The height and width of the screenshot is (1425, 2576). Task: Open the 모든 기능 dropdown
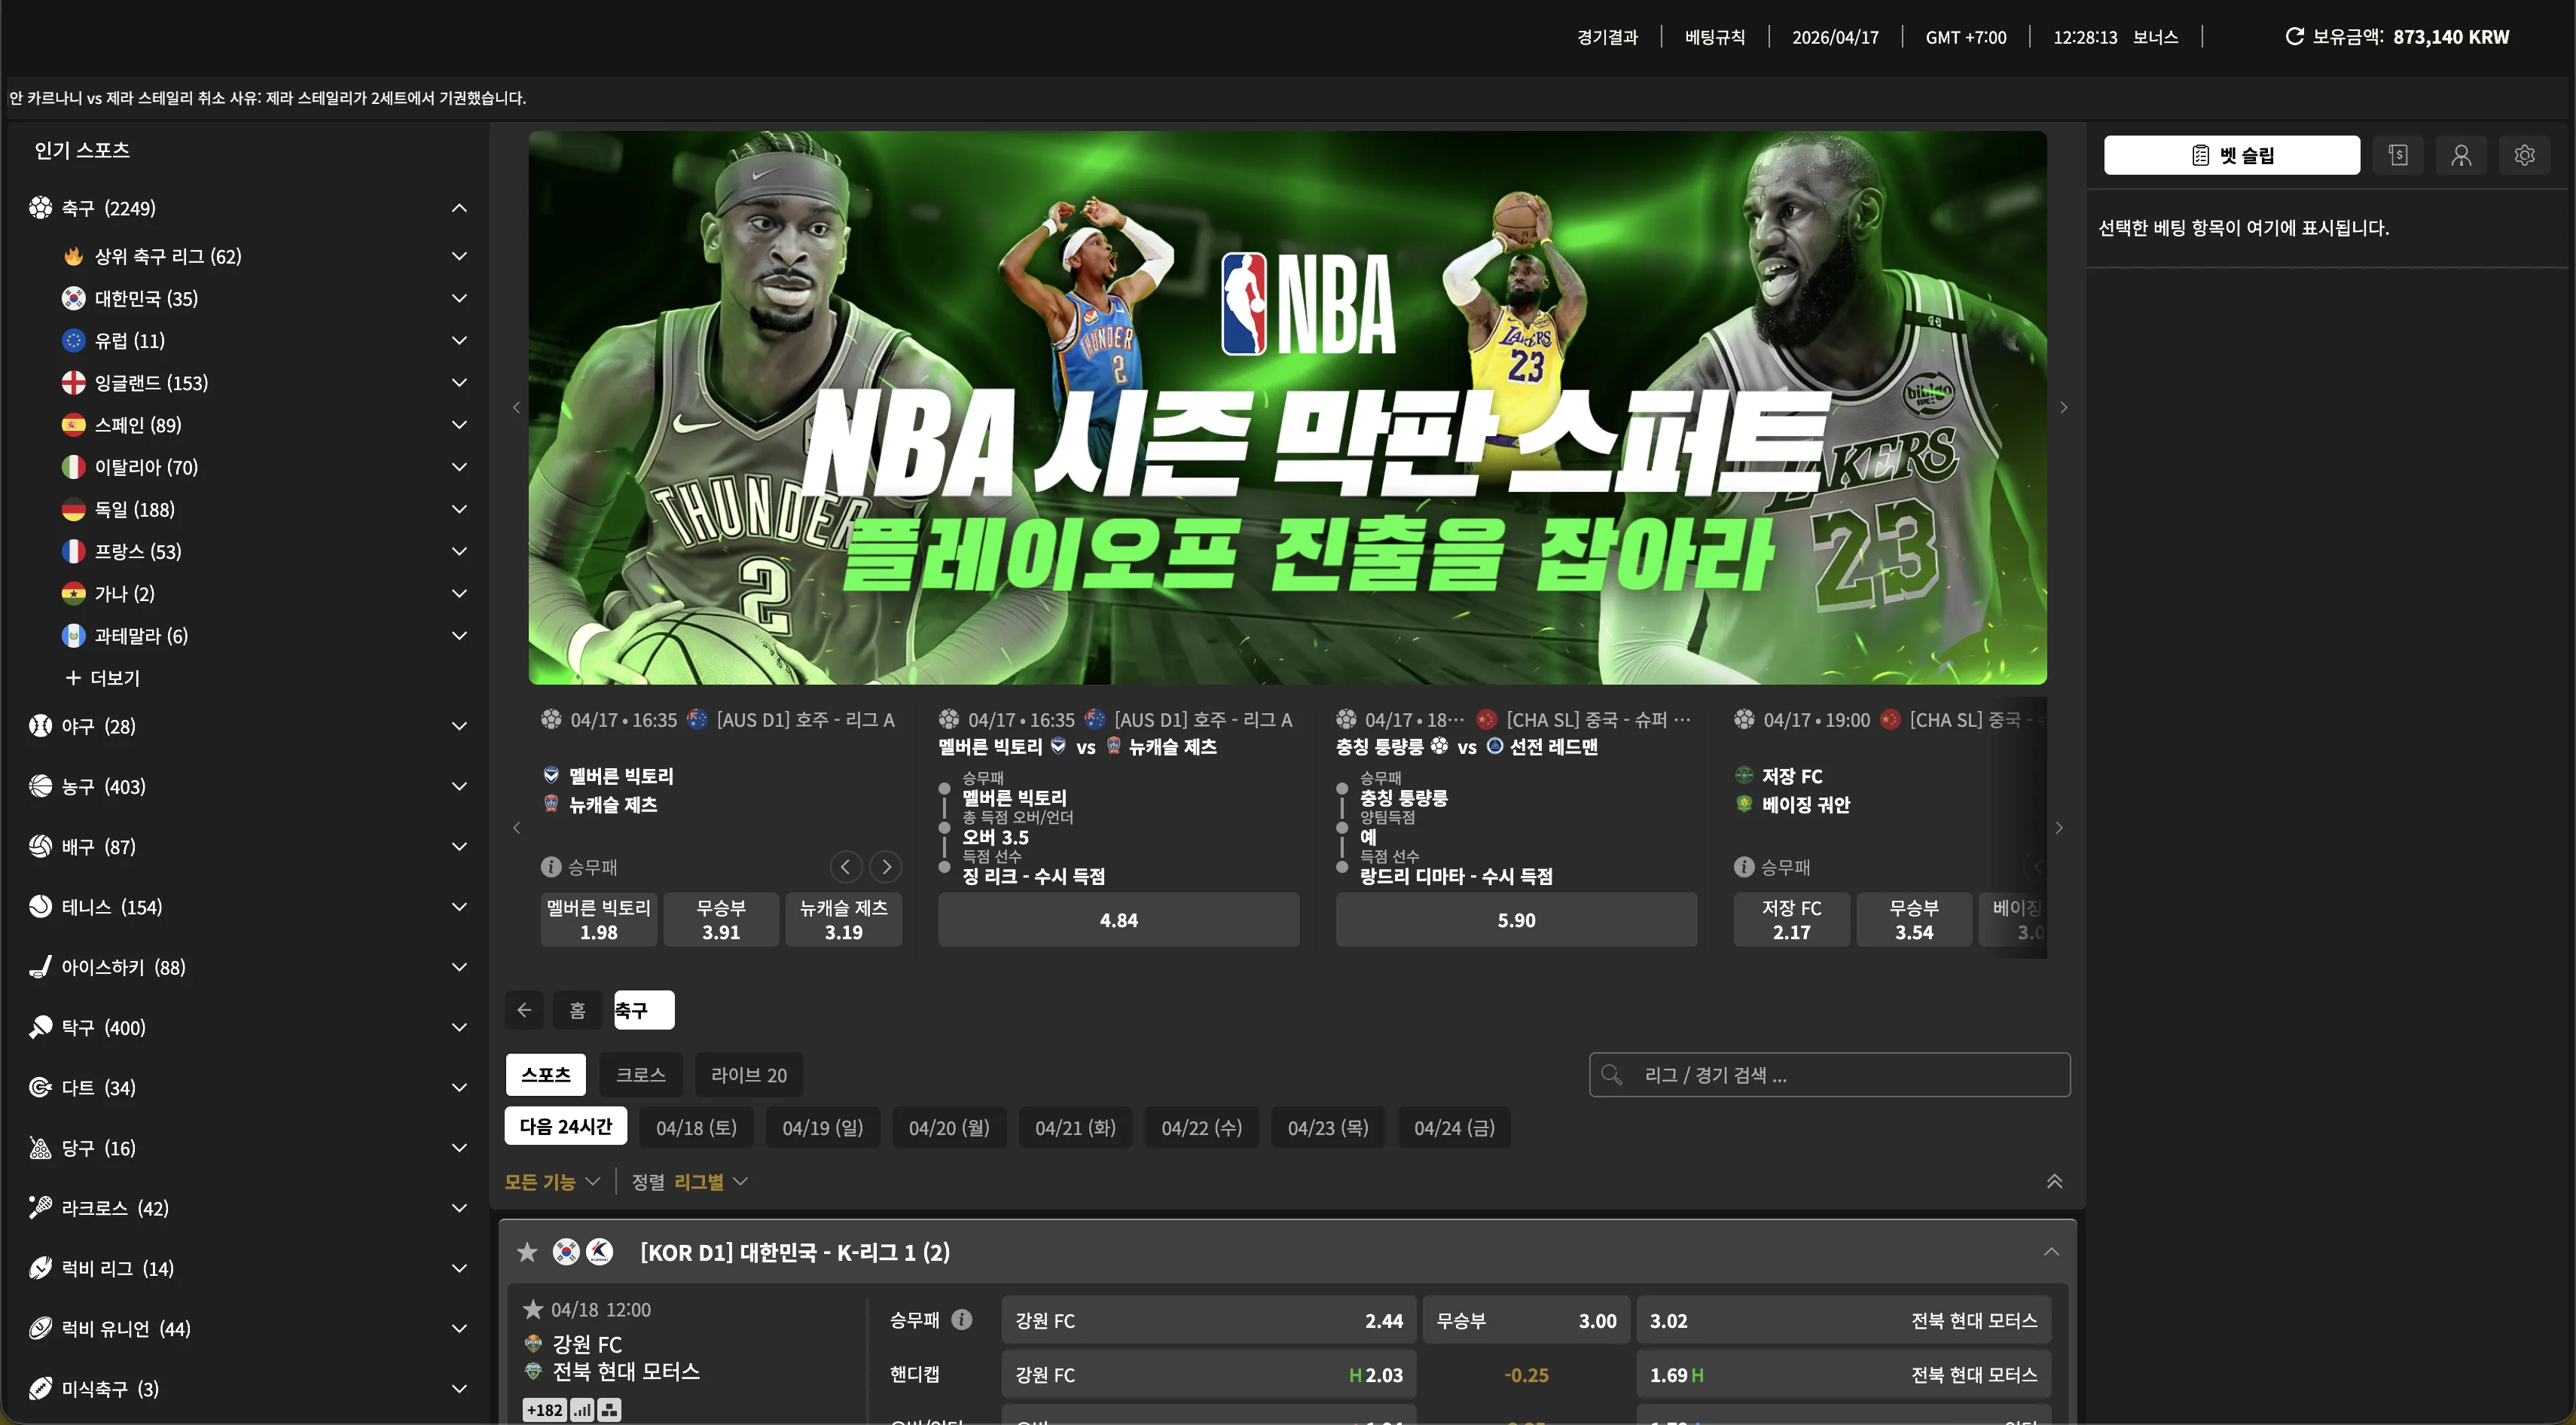point(552,1182)
